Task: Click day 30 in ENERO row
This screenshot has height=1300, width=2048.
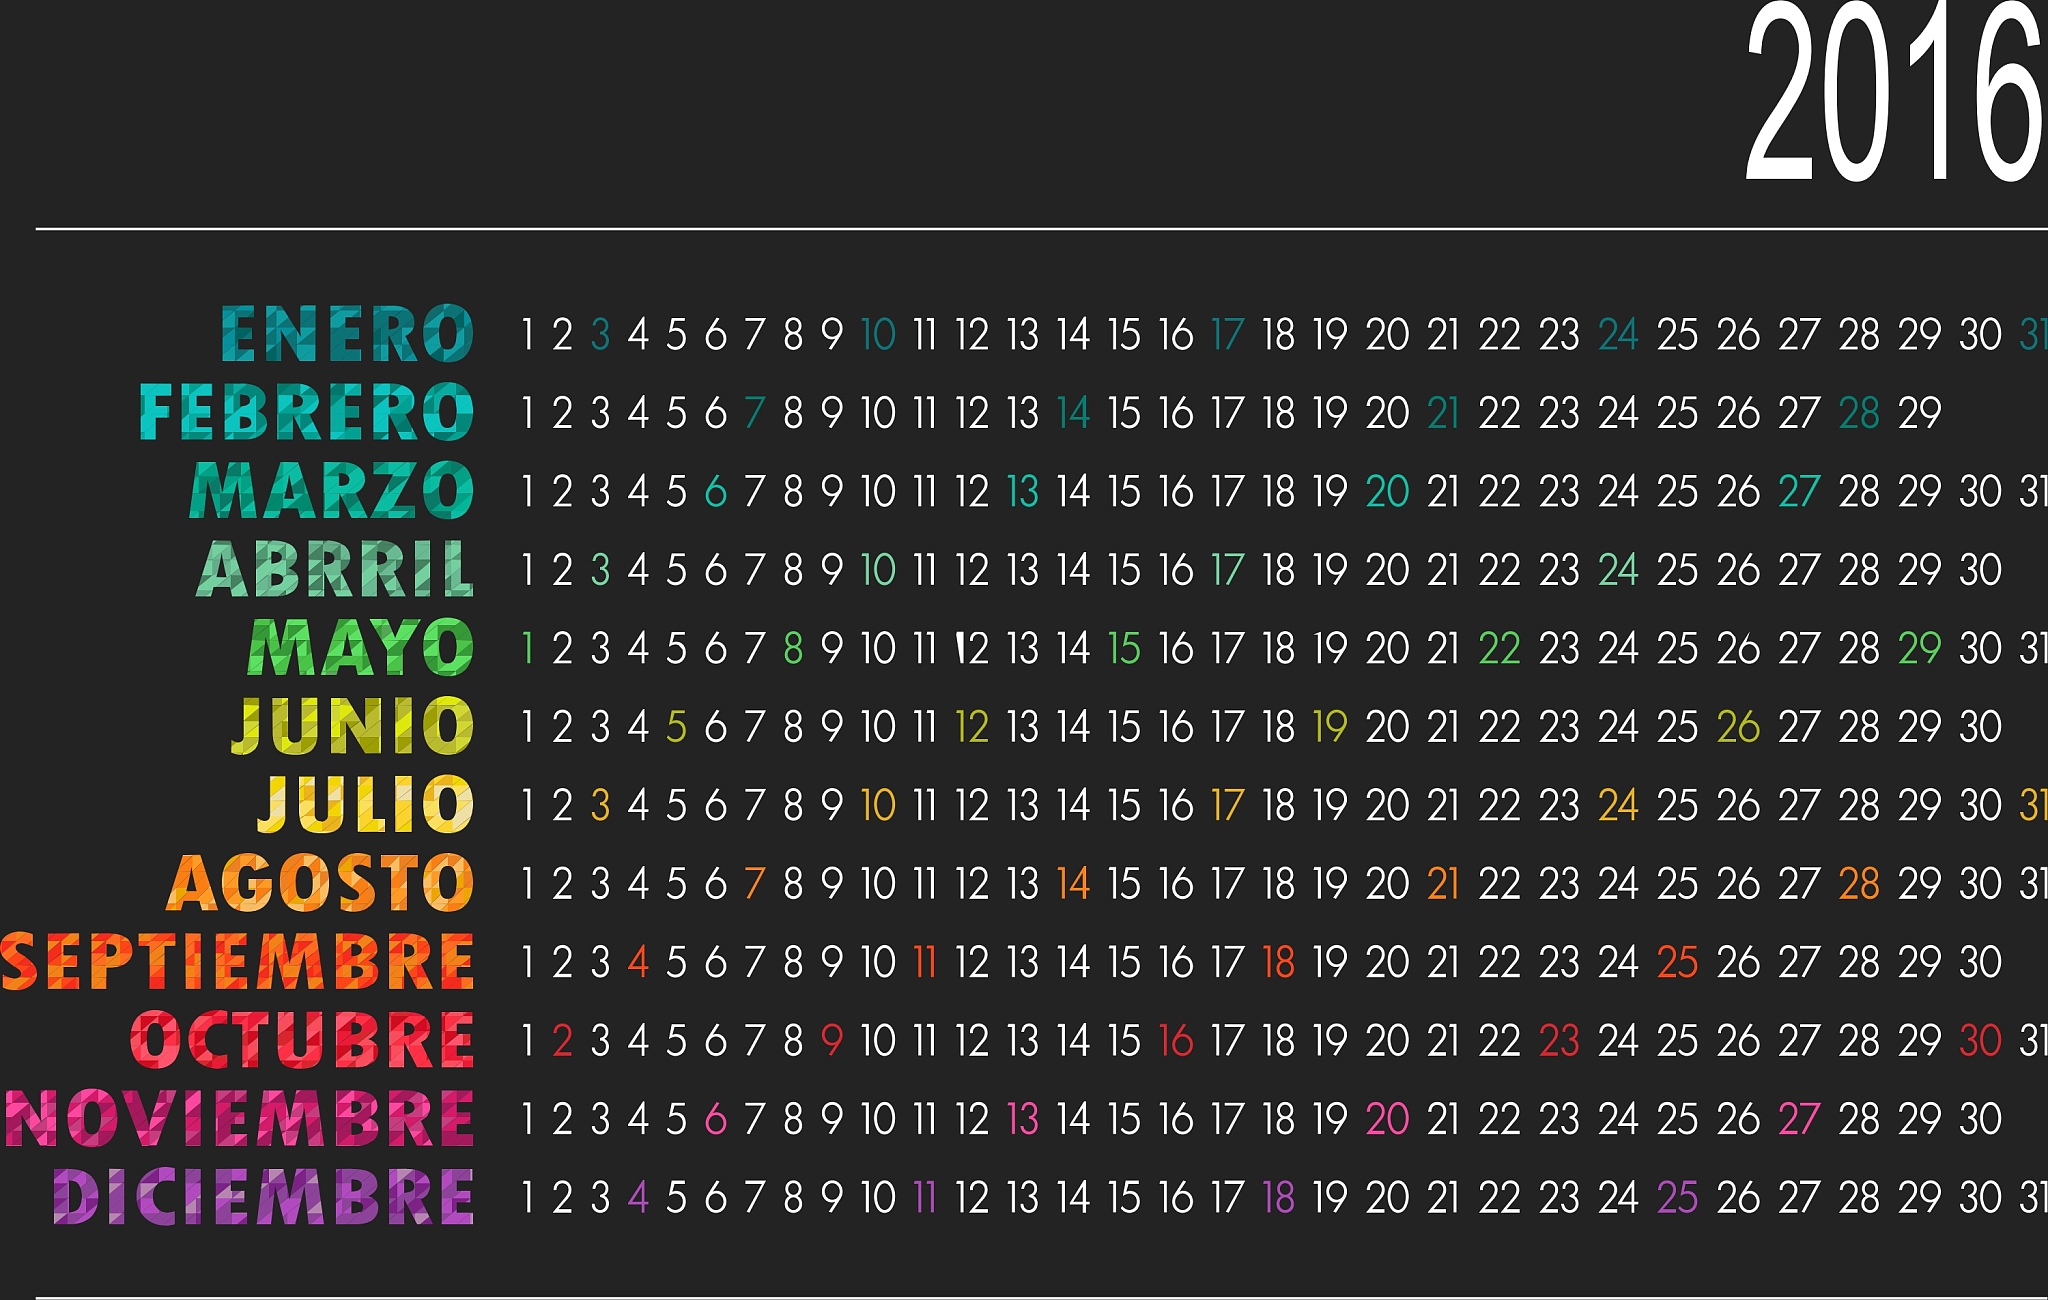Action: [x=1980, y=335]
